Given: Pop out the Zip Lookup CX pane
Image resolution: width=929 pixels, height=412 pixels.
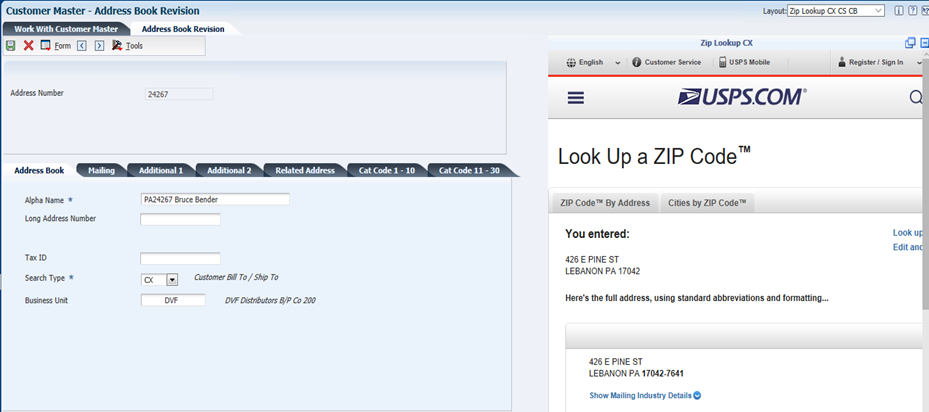Looking at the screenshot, I should (911, 43).
